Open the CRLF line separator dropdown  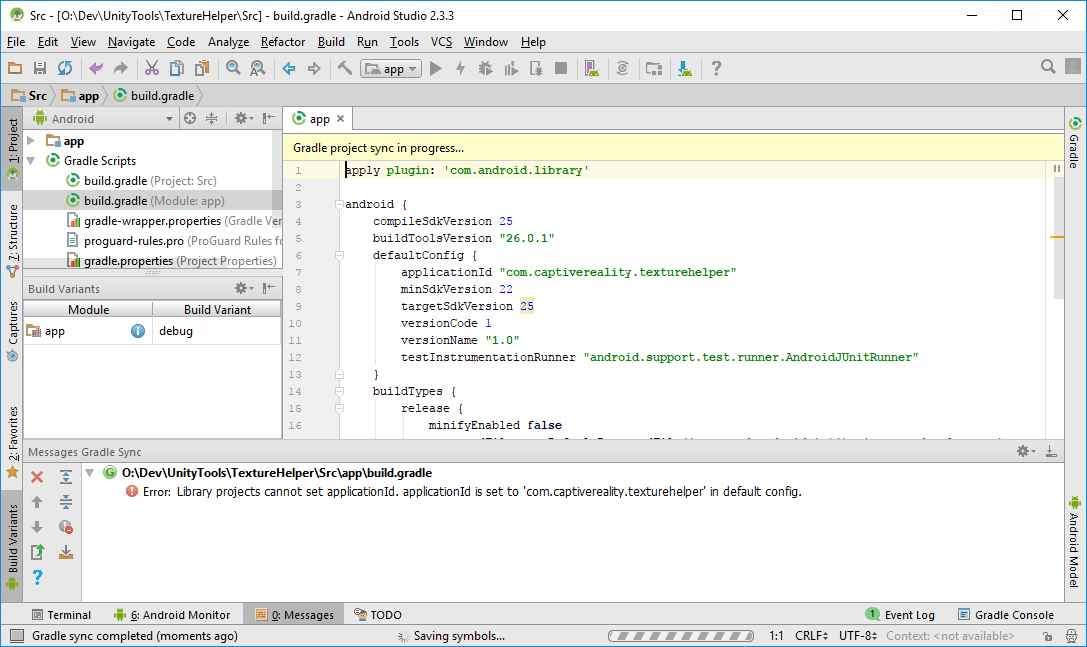point(811,636)
